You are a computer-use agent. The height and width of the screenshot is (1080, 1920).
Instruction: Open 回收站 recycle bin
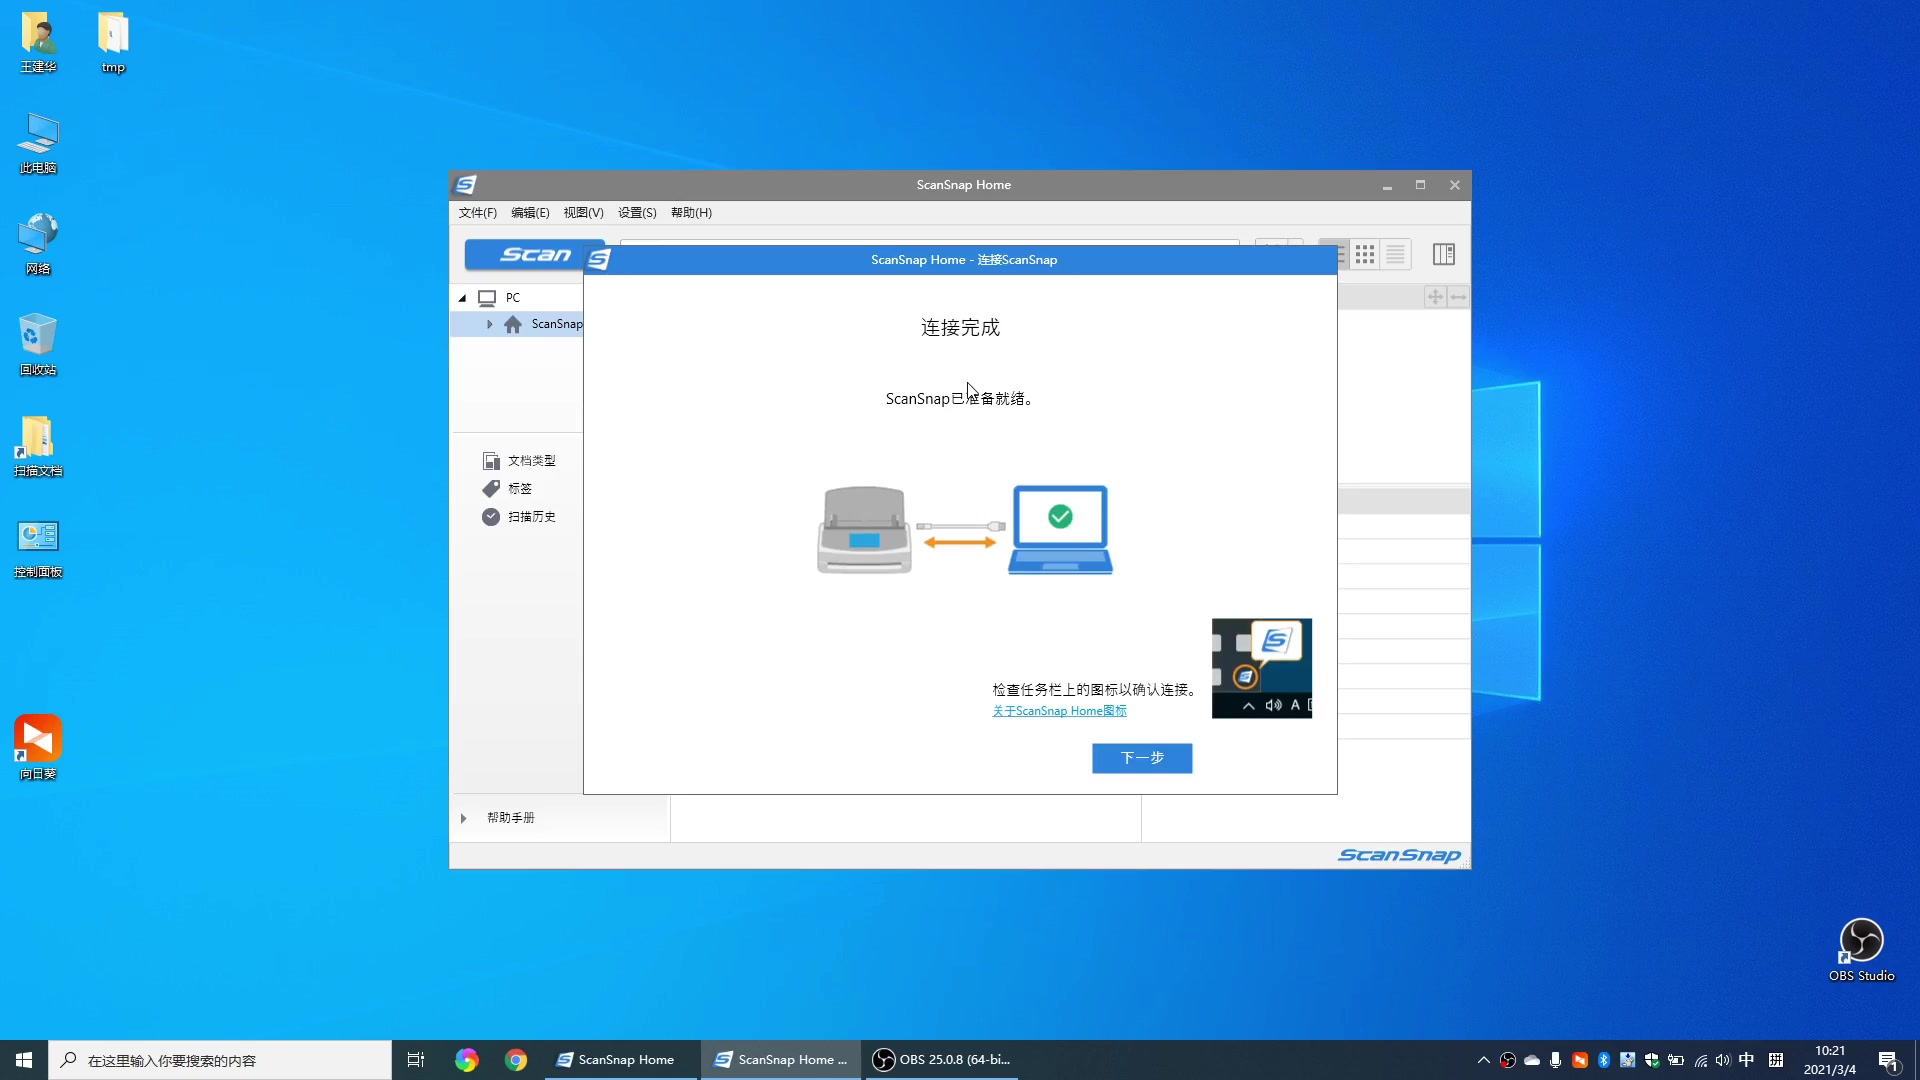pyautogui.click(x=38, y=345)
